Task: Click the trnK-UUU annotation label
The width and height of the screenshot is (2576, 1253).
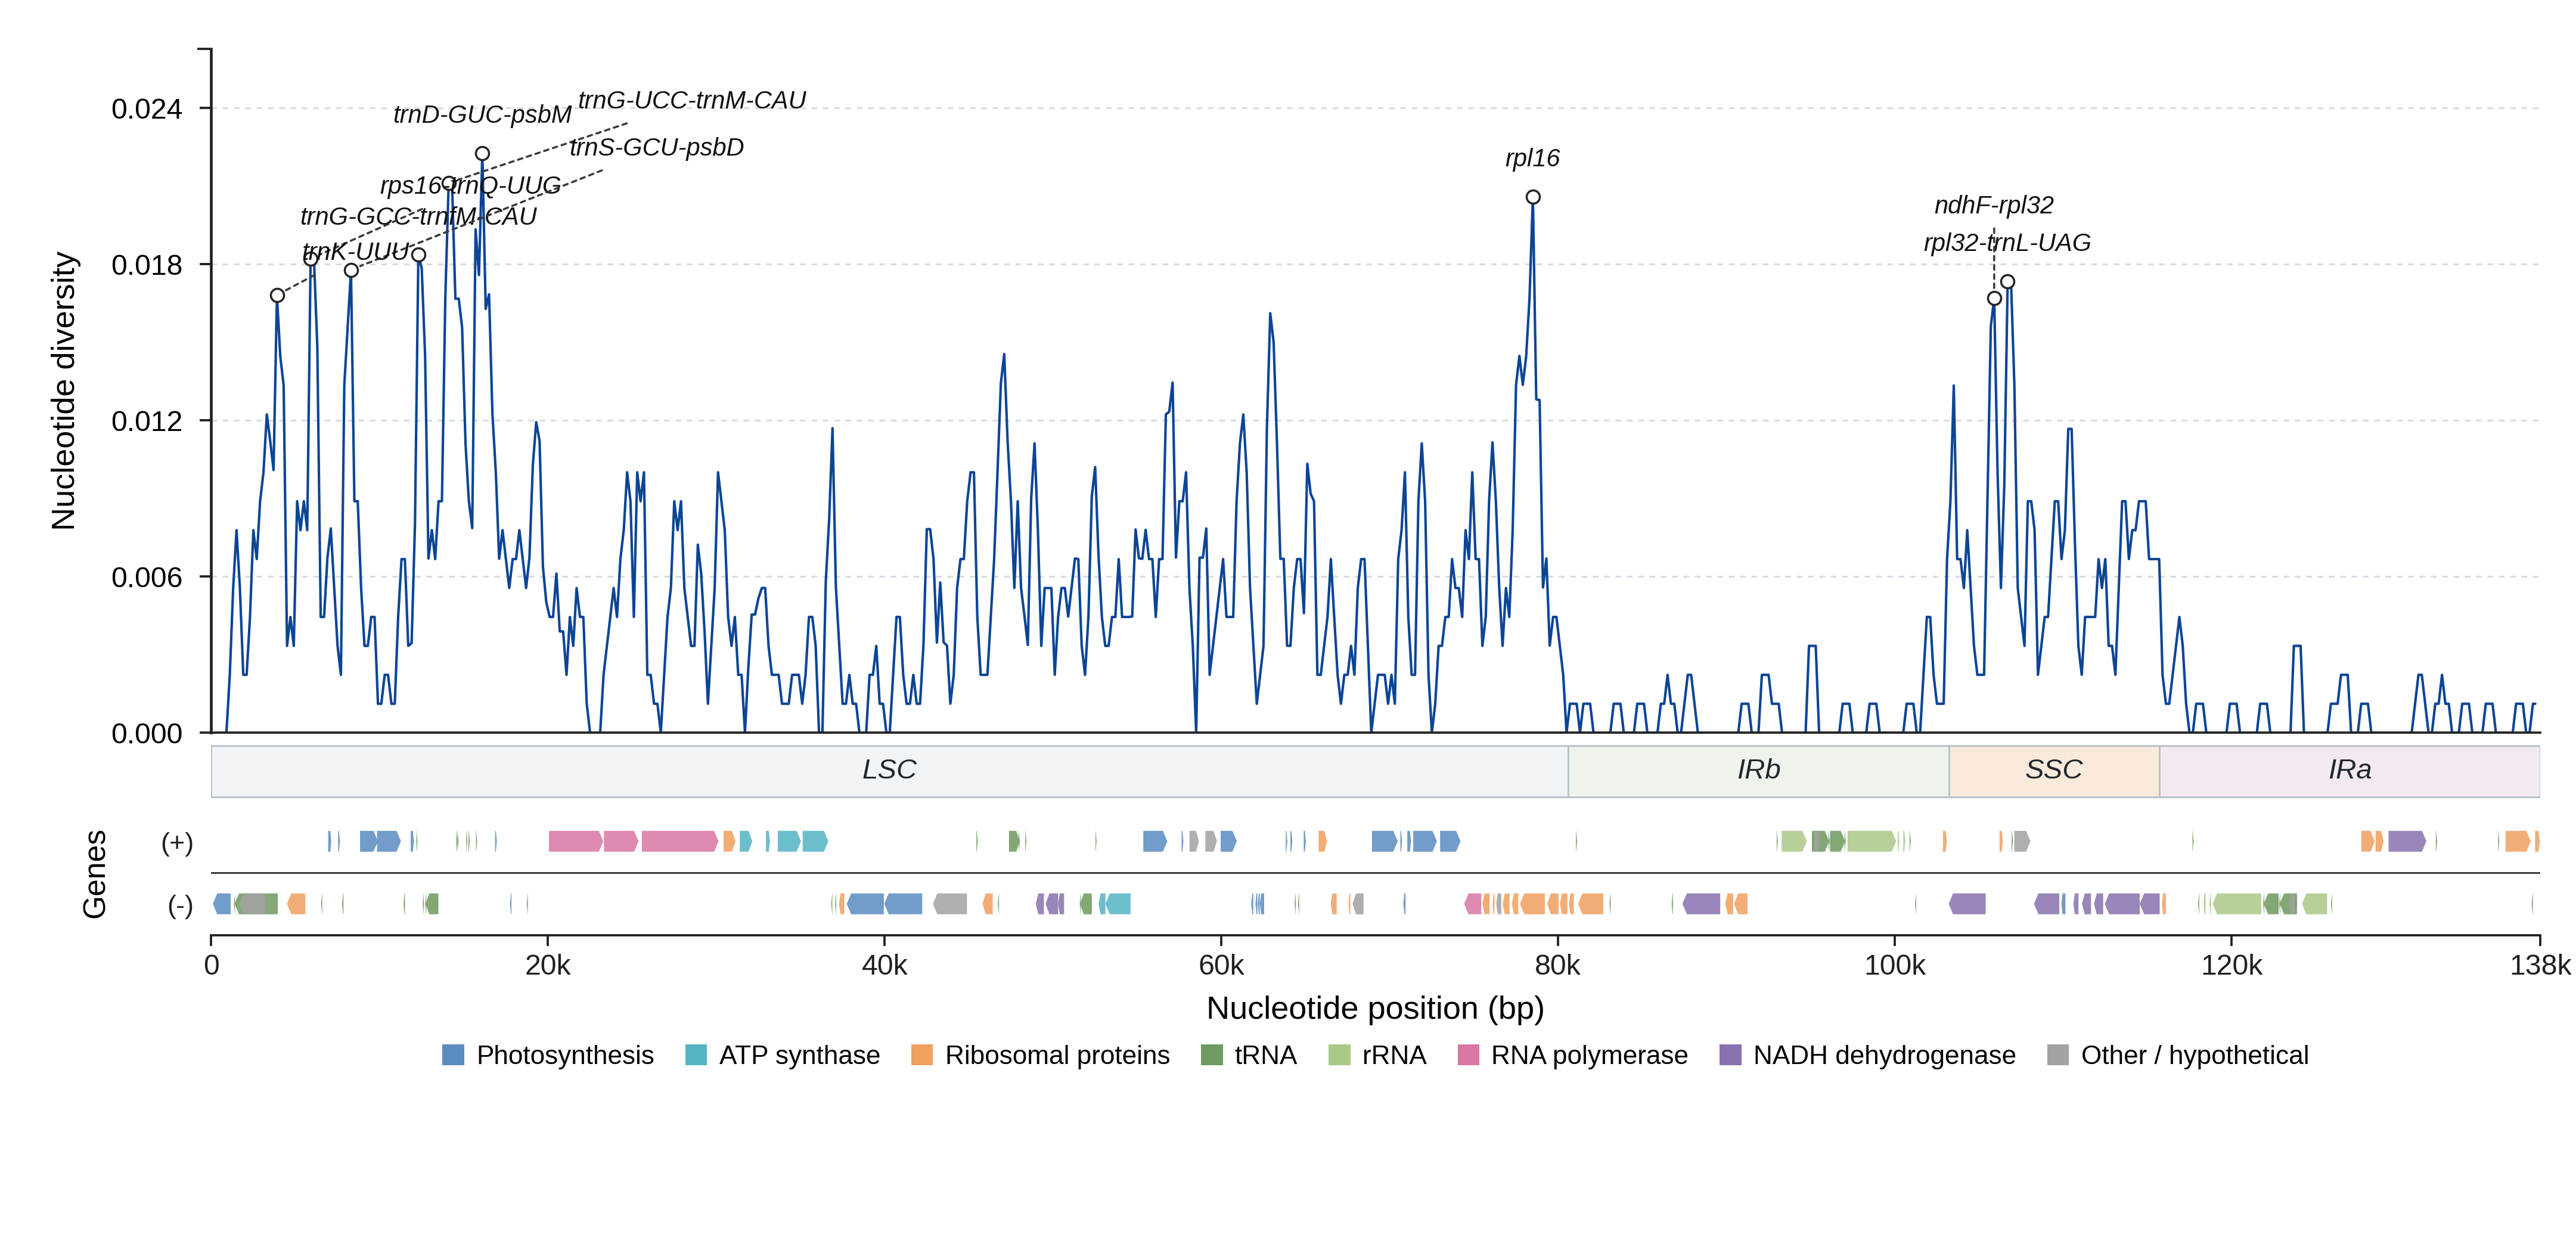Action: [356, 251]
